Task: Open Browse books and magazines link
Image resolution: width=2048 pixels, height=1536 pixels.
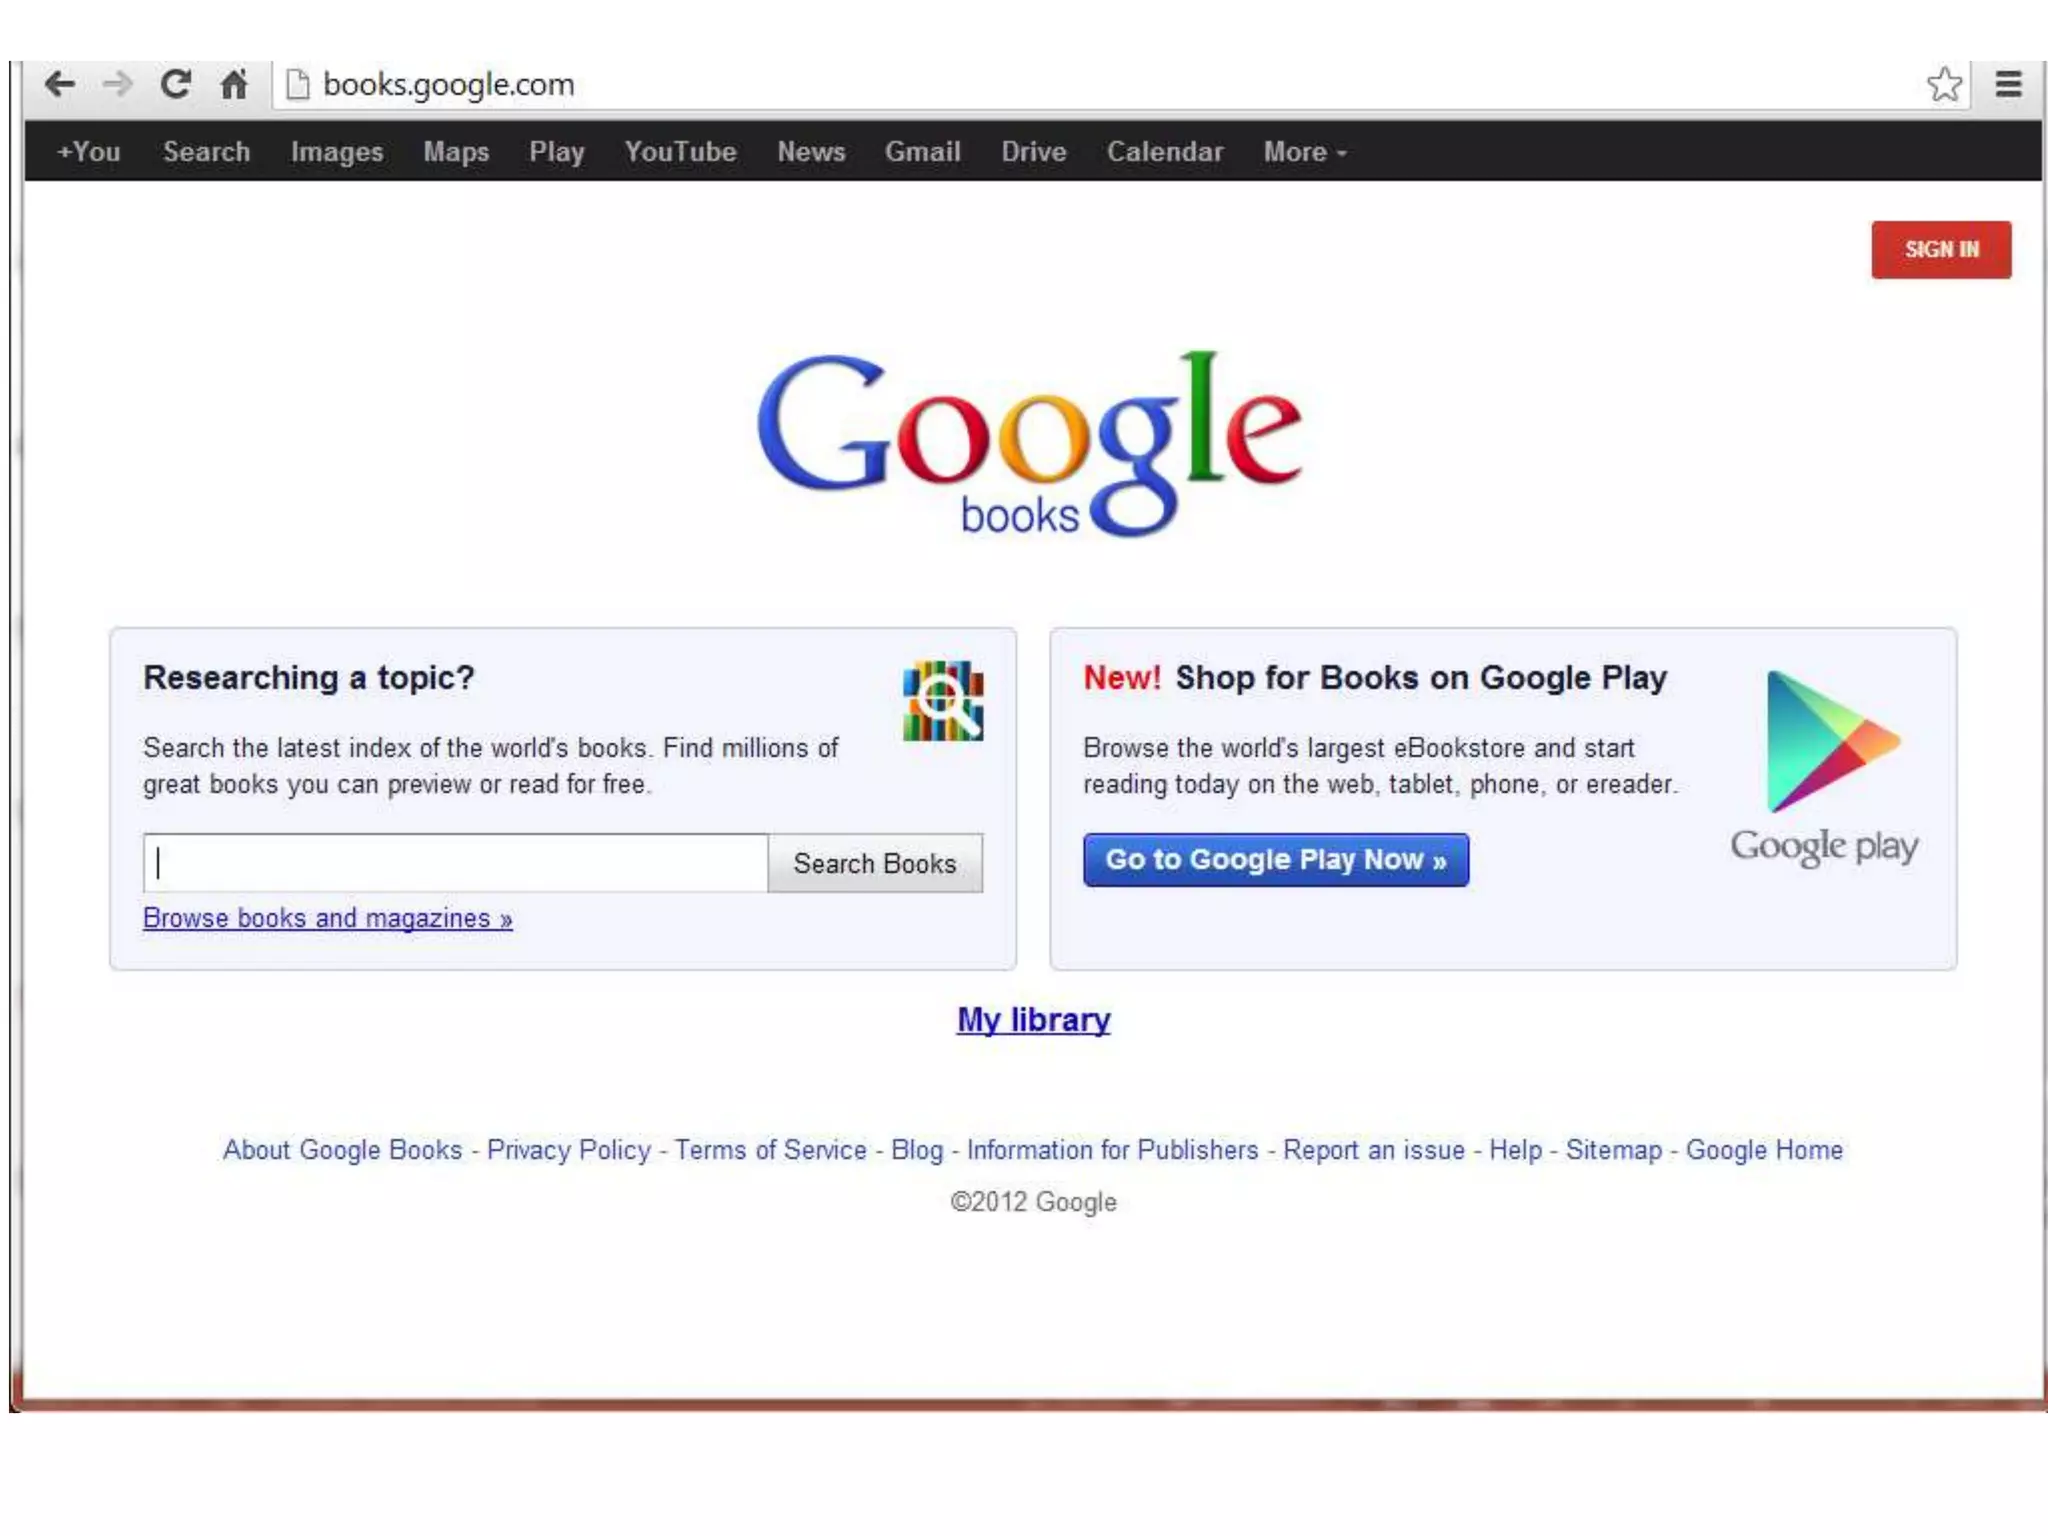Action: pyautogui.click(x=327, y=918)
